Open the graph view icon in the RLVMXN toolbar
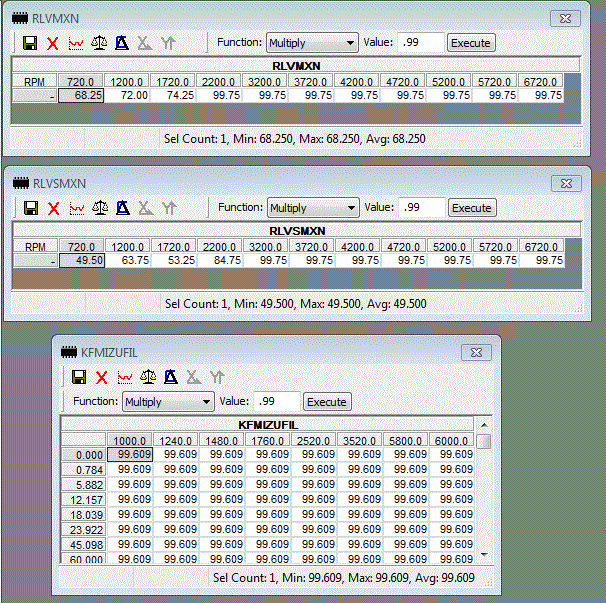 [x=76, y=43]
